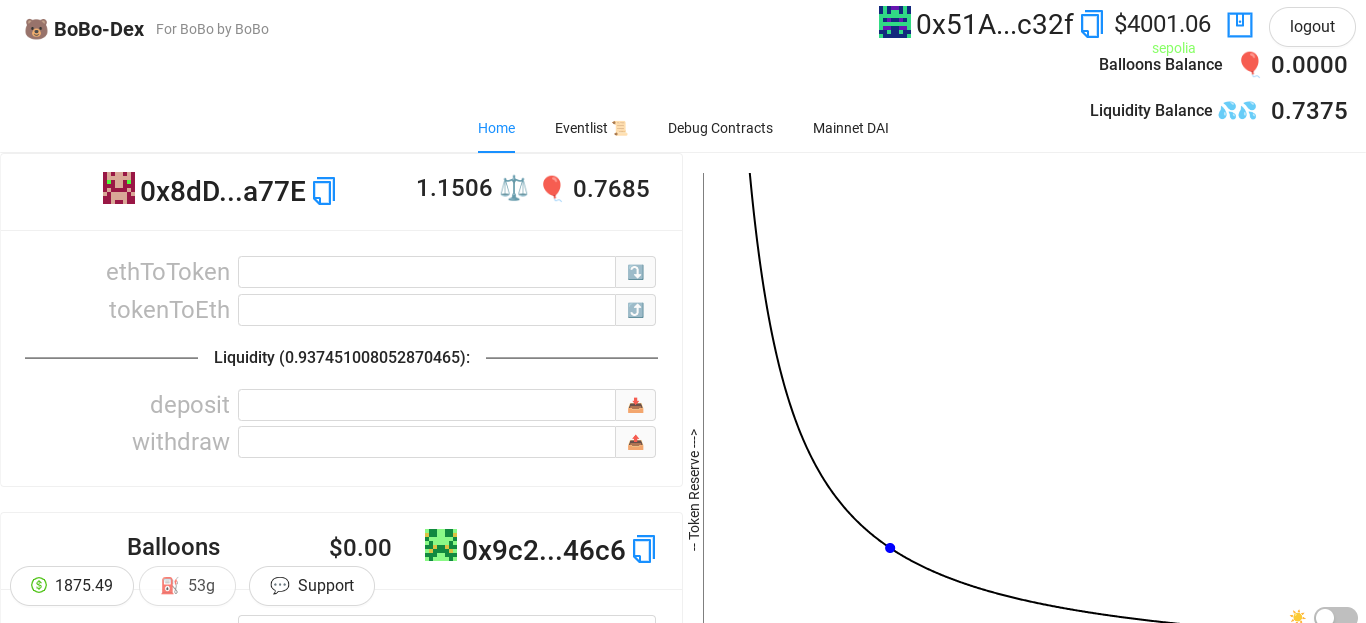
Task: Click the BoBo-Dex bear logo
Action: (x=36, y=28)
